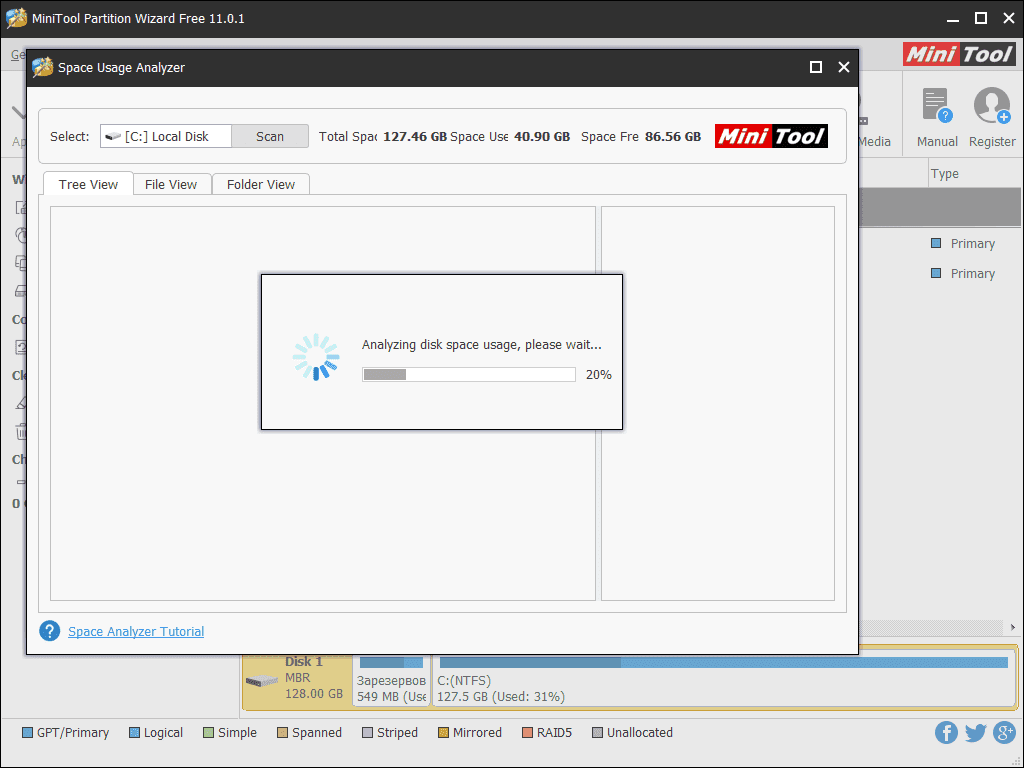Screen dimensions: 1024x768
Task: Open the Folder View tab
Action: click(x=261, y=184)
